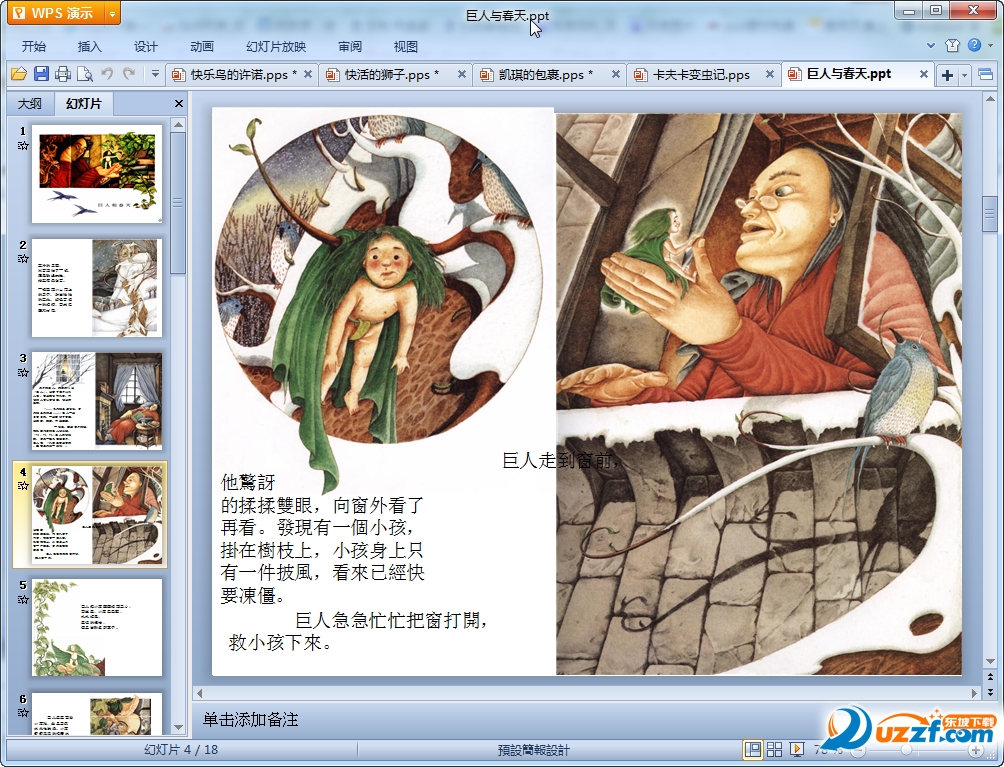Add a new document tab with the plus button
This screenshot has width=1004, height=767.
point(947,75)
